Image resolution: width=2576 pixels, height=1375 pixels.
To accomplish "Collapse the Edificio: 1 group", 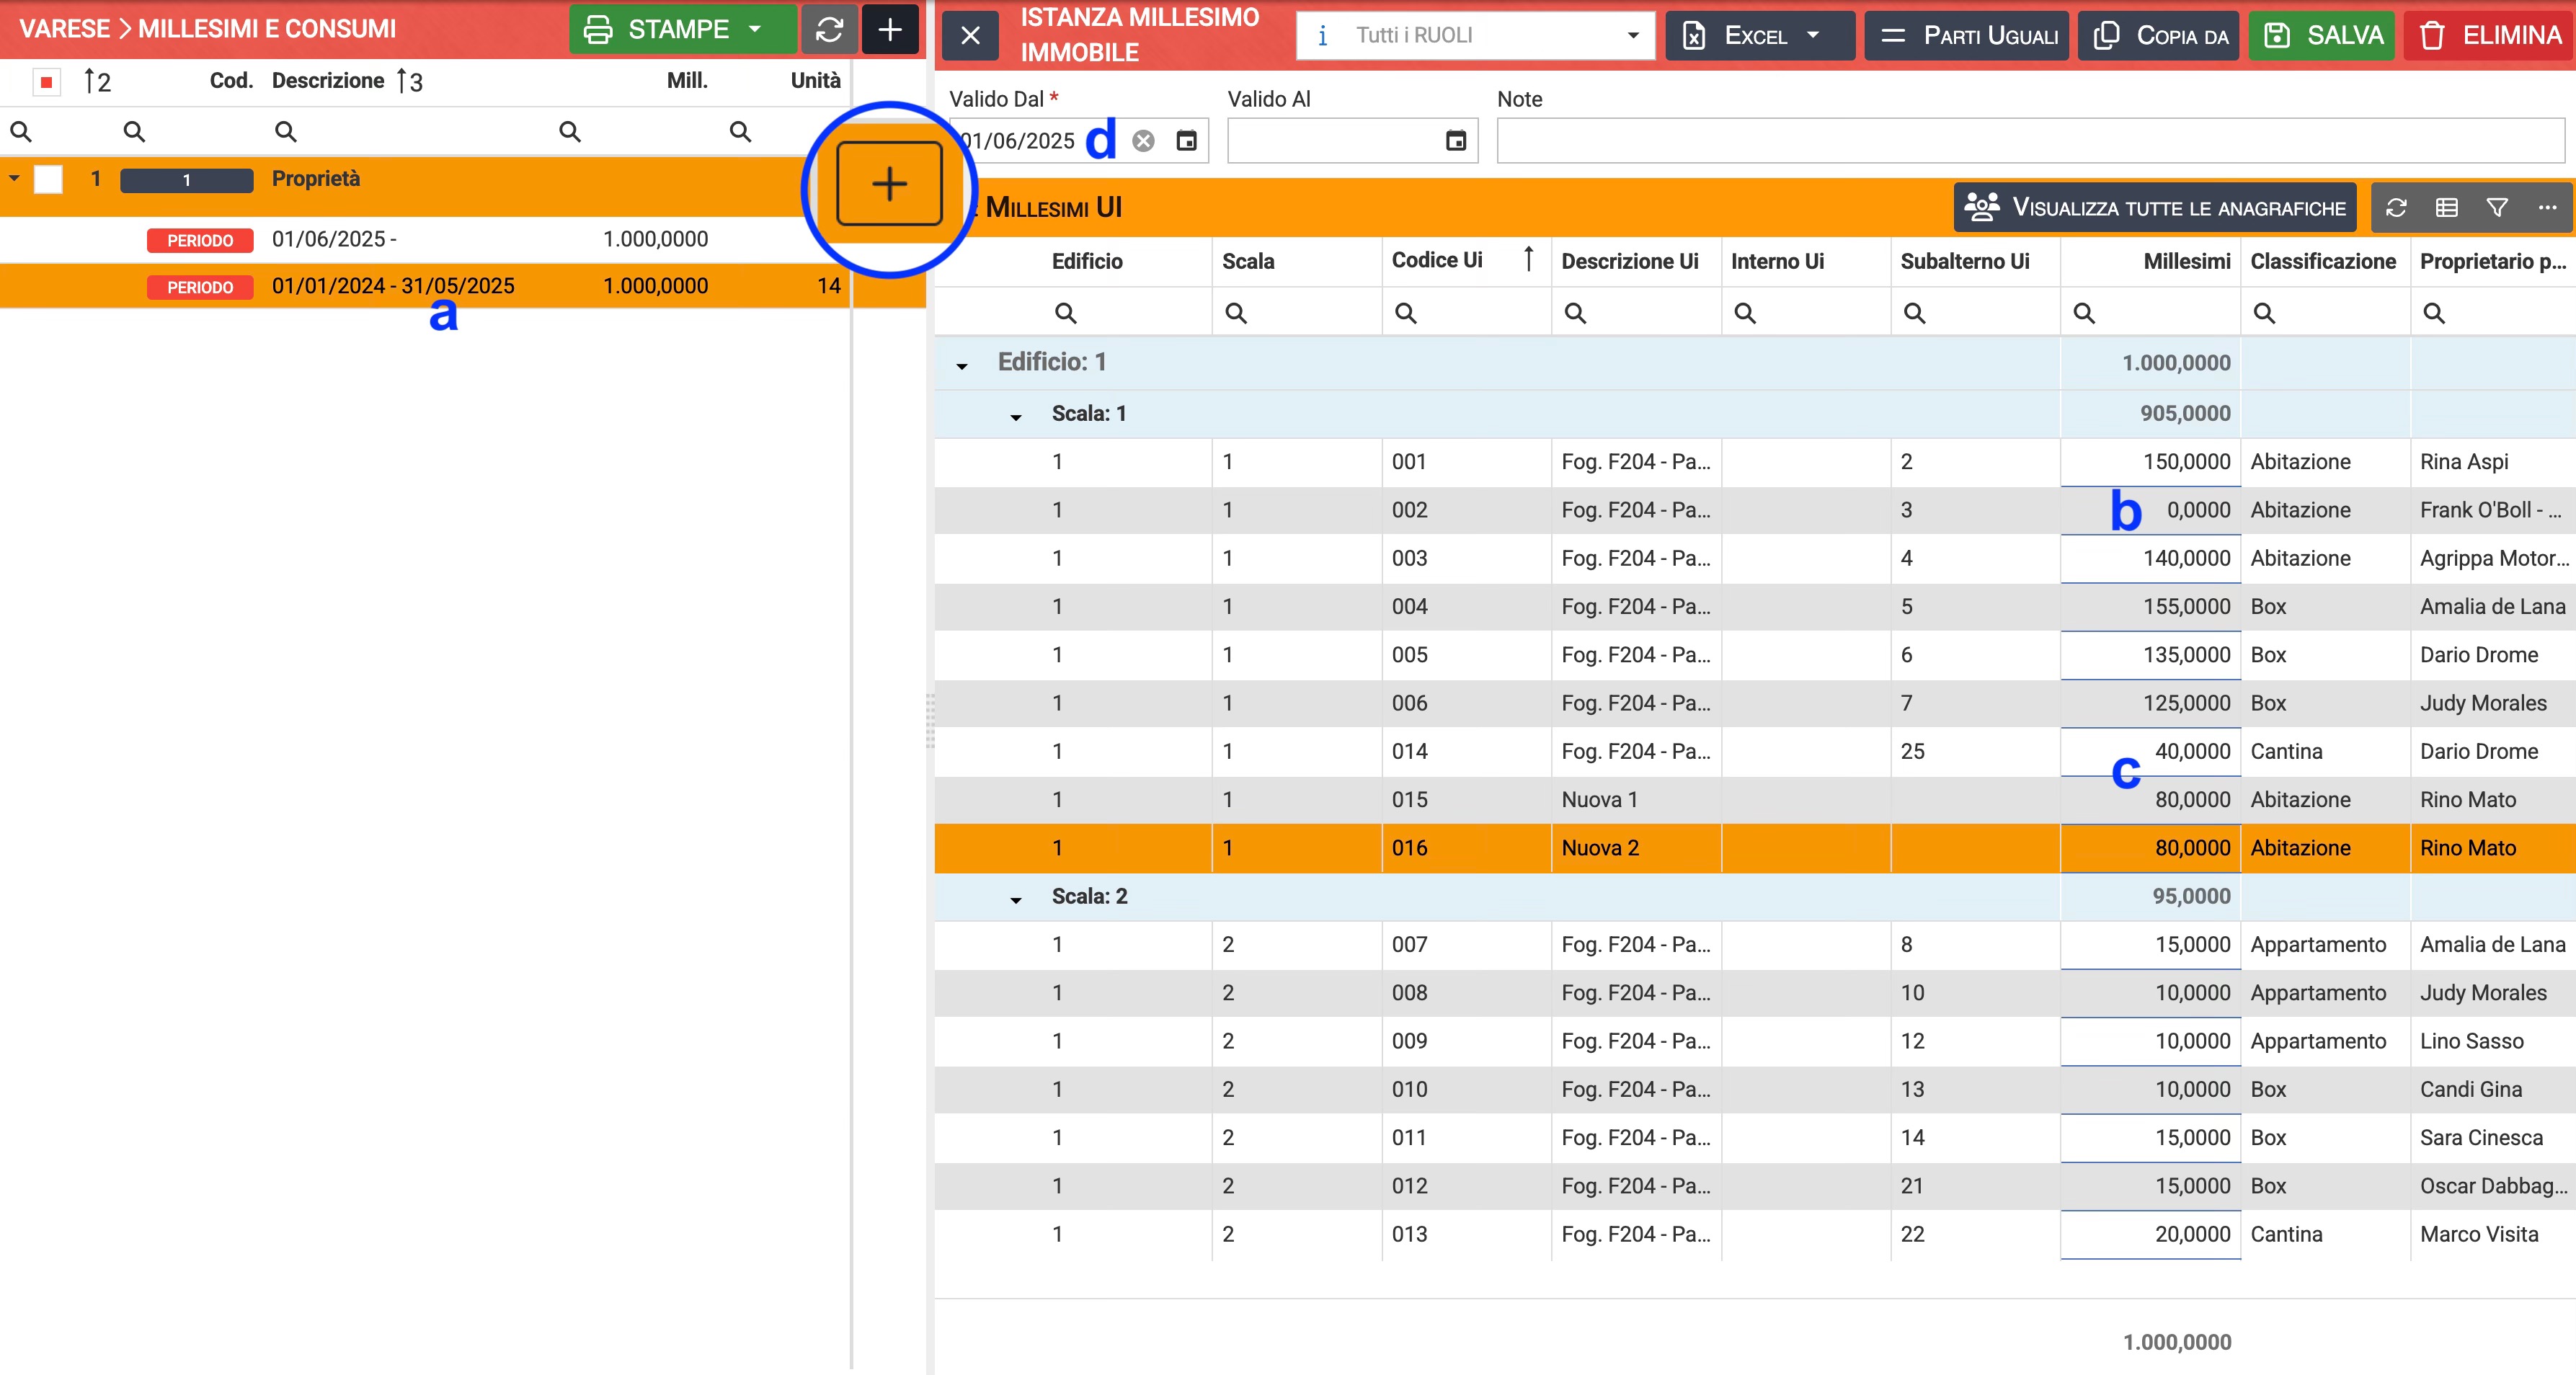I will coord(962,365).
